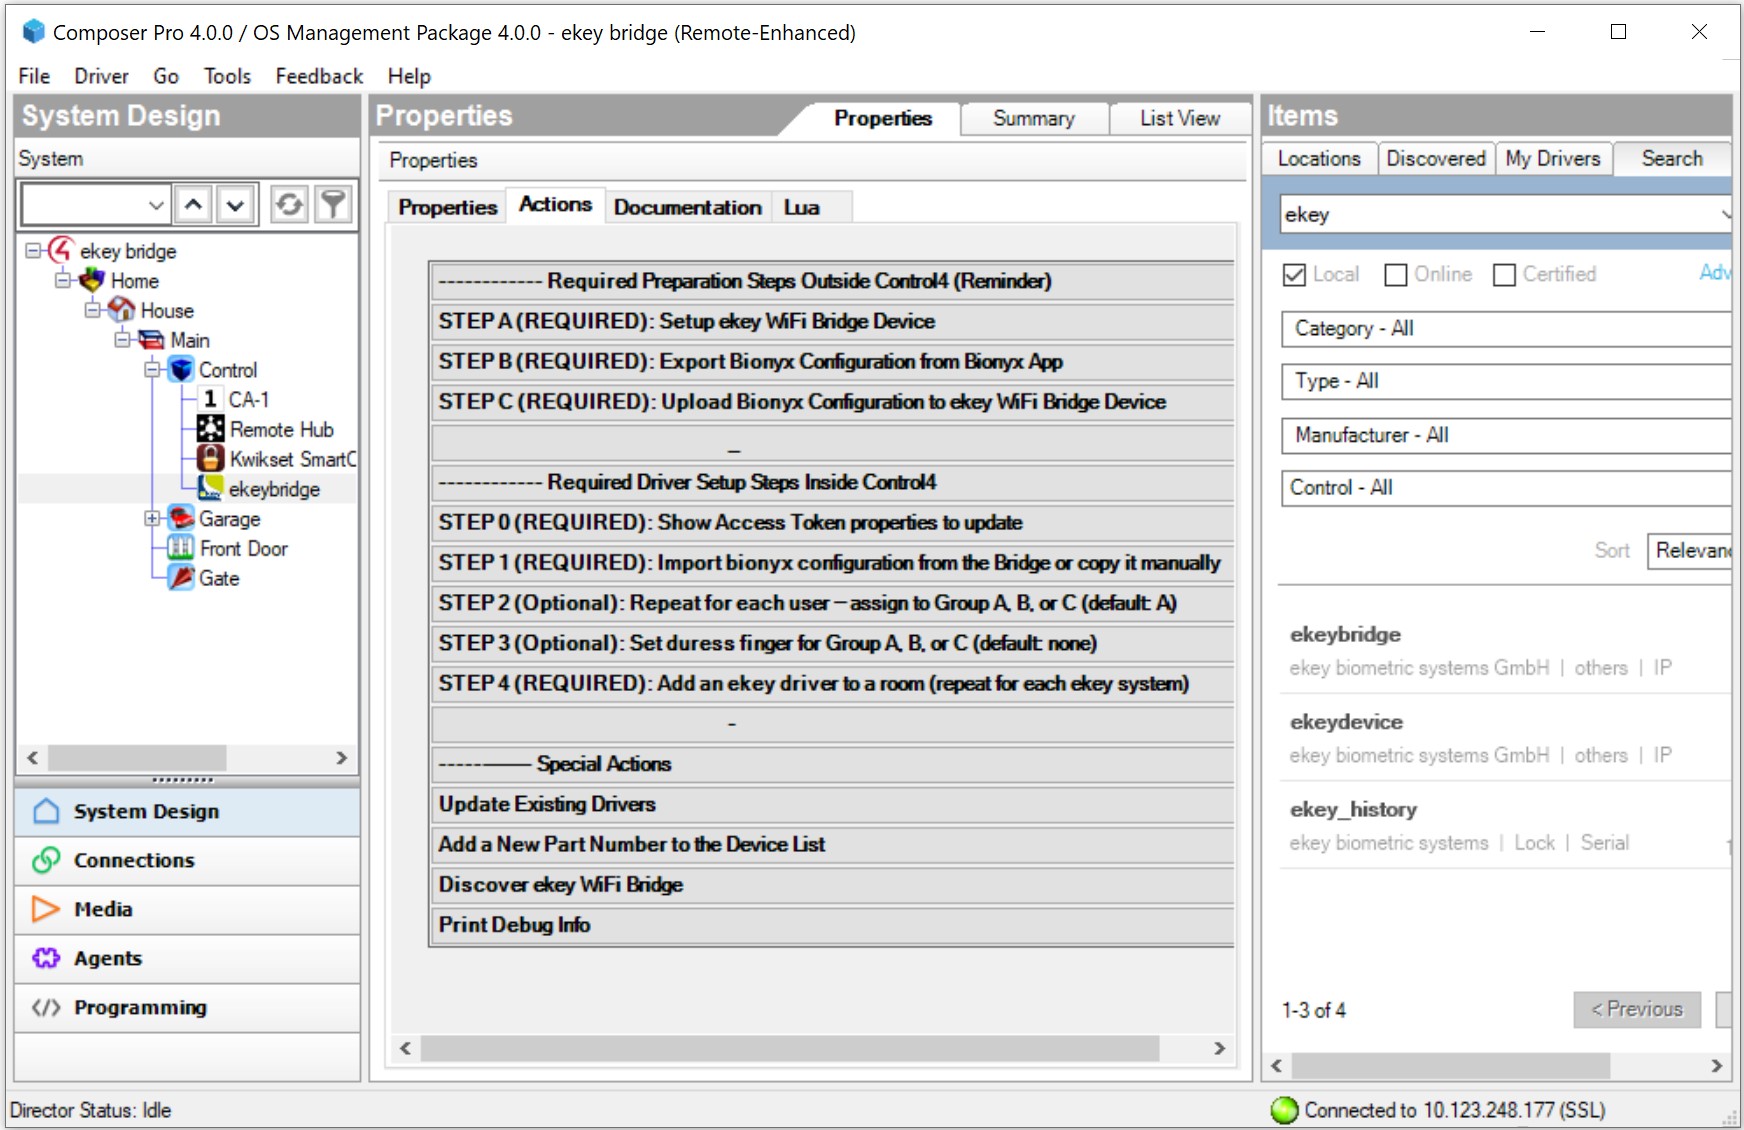Enable the Online checkbox
The height and width of the screenshot is (1130, 1744).
click(x=1396, y=275)
